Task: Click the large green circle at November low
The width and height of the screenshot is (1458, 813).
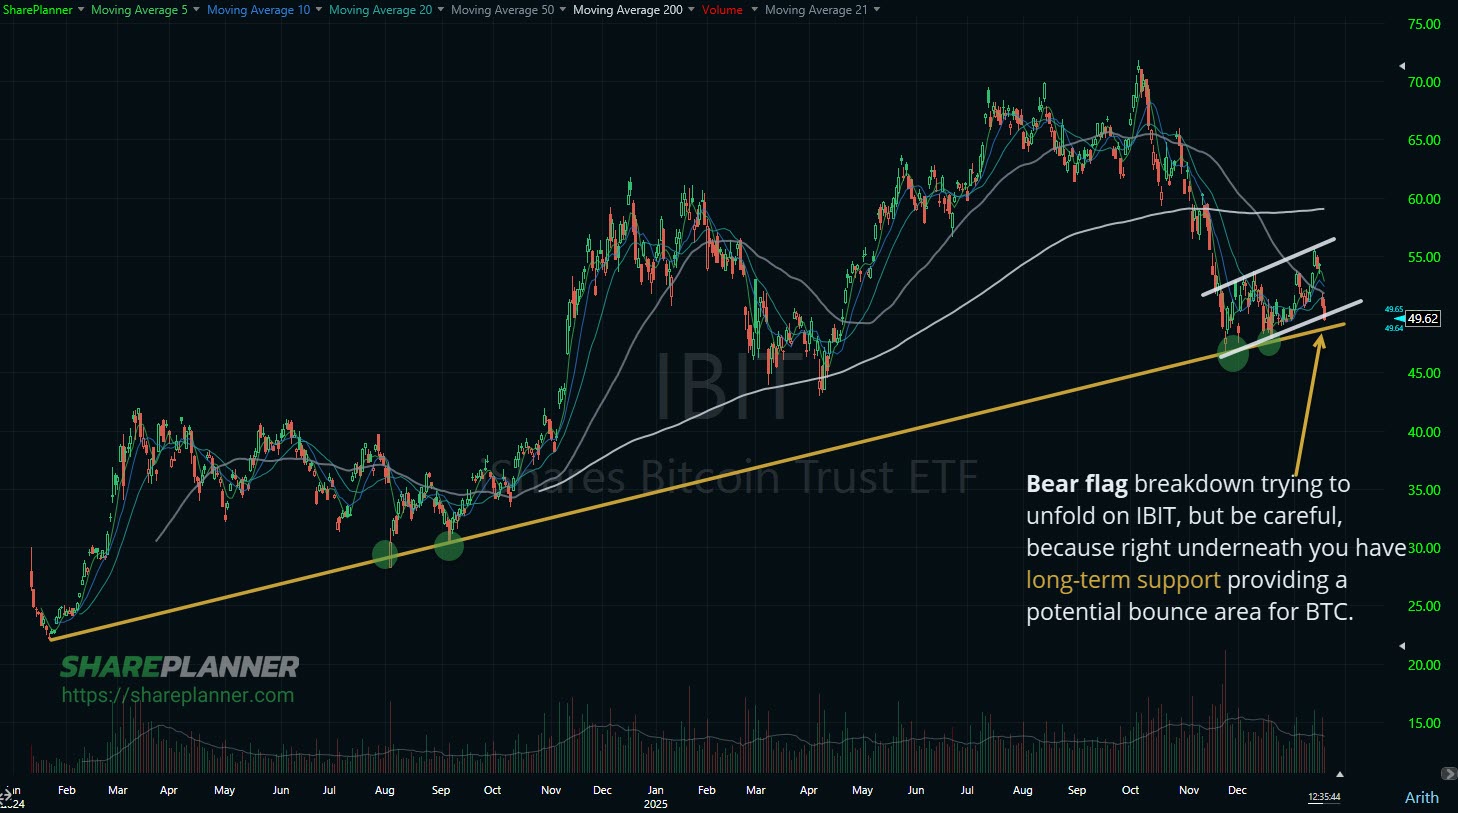Action: 1233,353
